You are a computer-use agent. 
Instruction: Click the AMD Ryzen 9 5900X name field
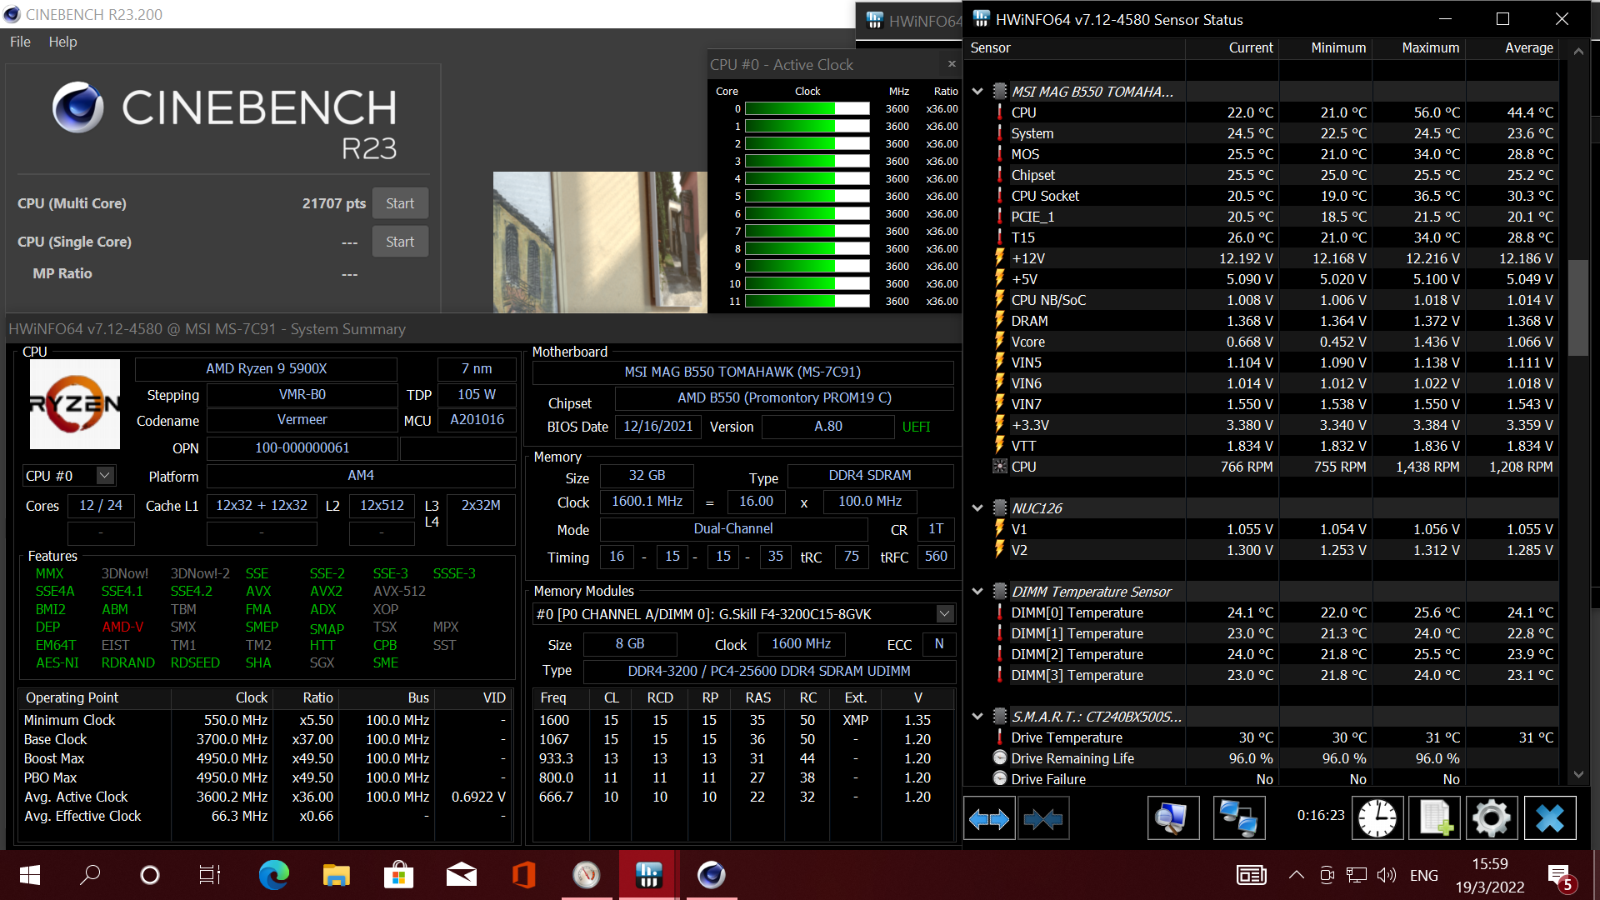(x=266, y=369)
